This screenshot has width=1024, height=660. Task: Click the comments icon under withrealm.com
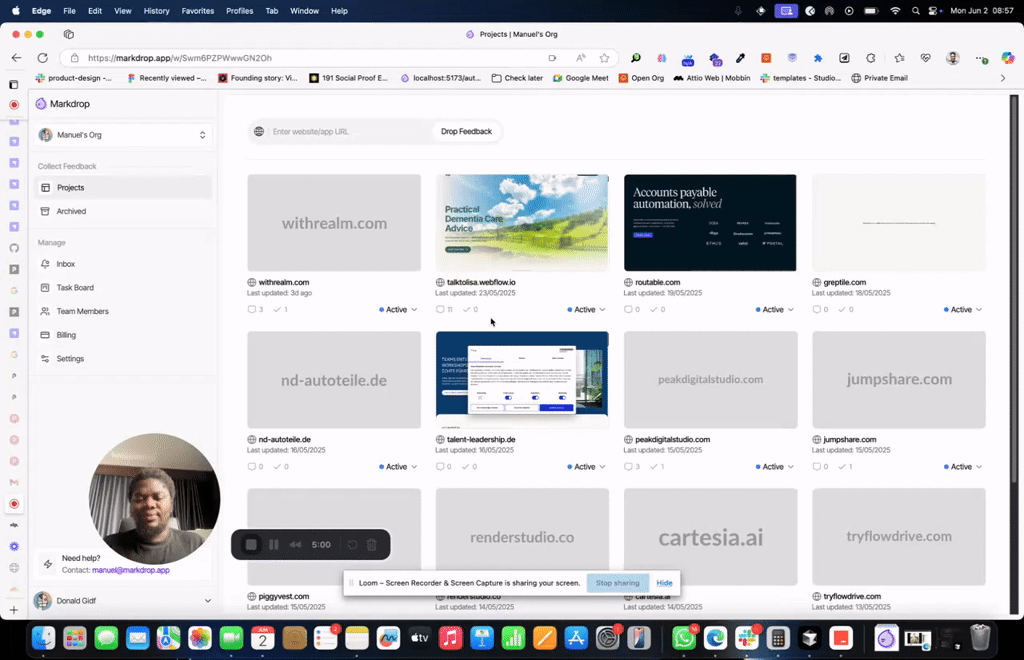(251, 309)
